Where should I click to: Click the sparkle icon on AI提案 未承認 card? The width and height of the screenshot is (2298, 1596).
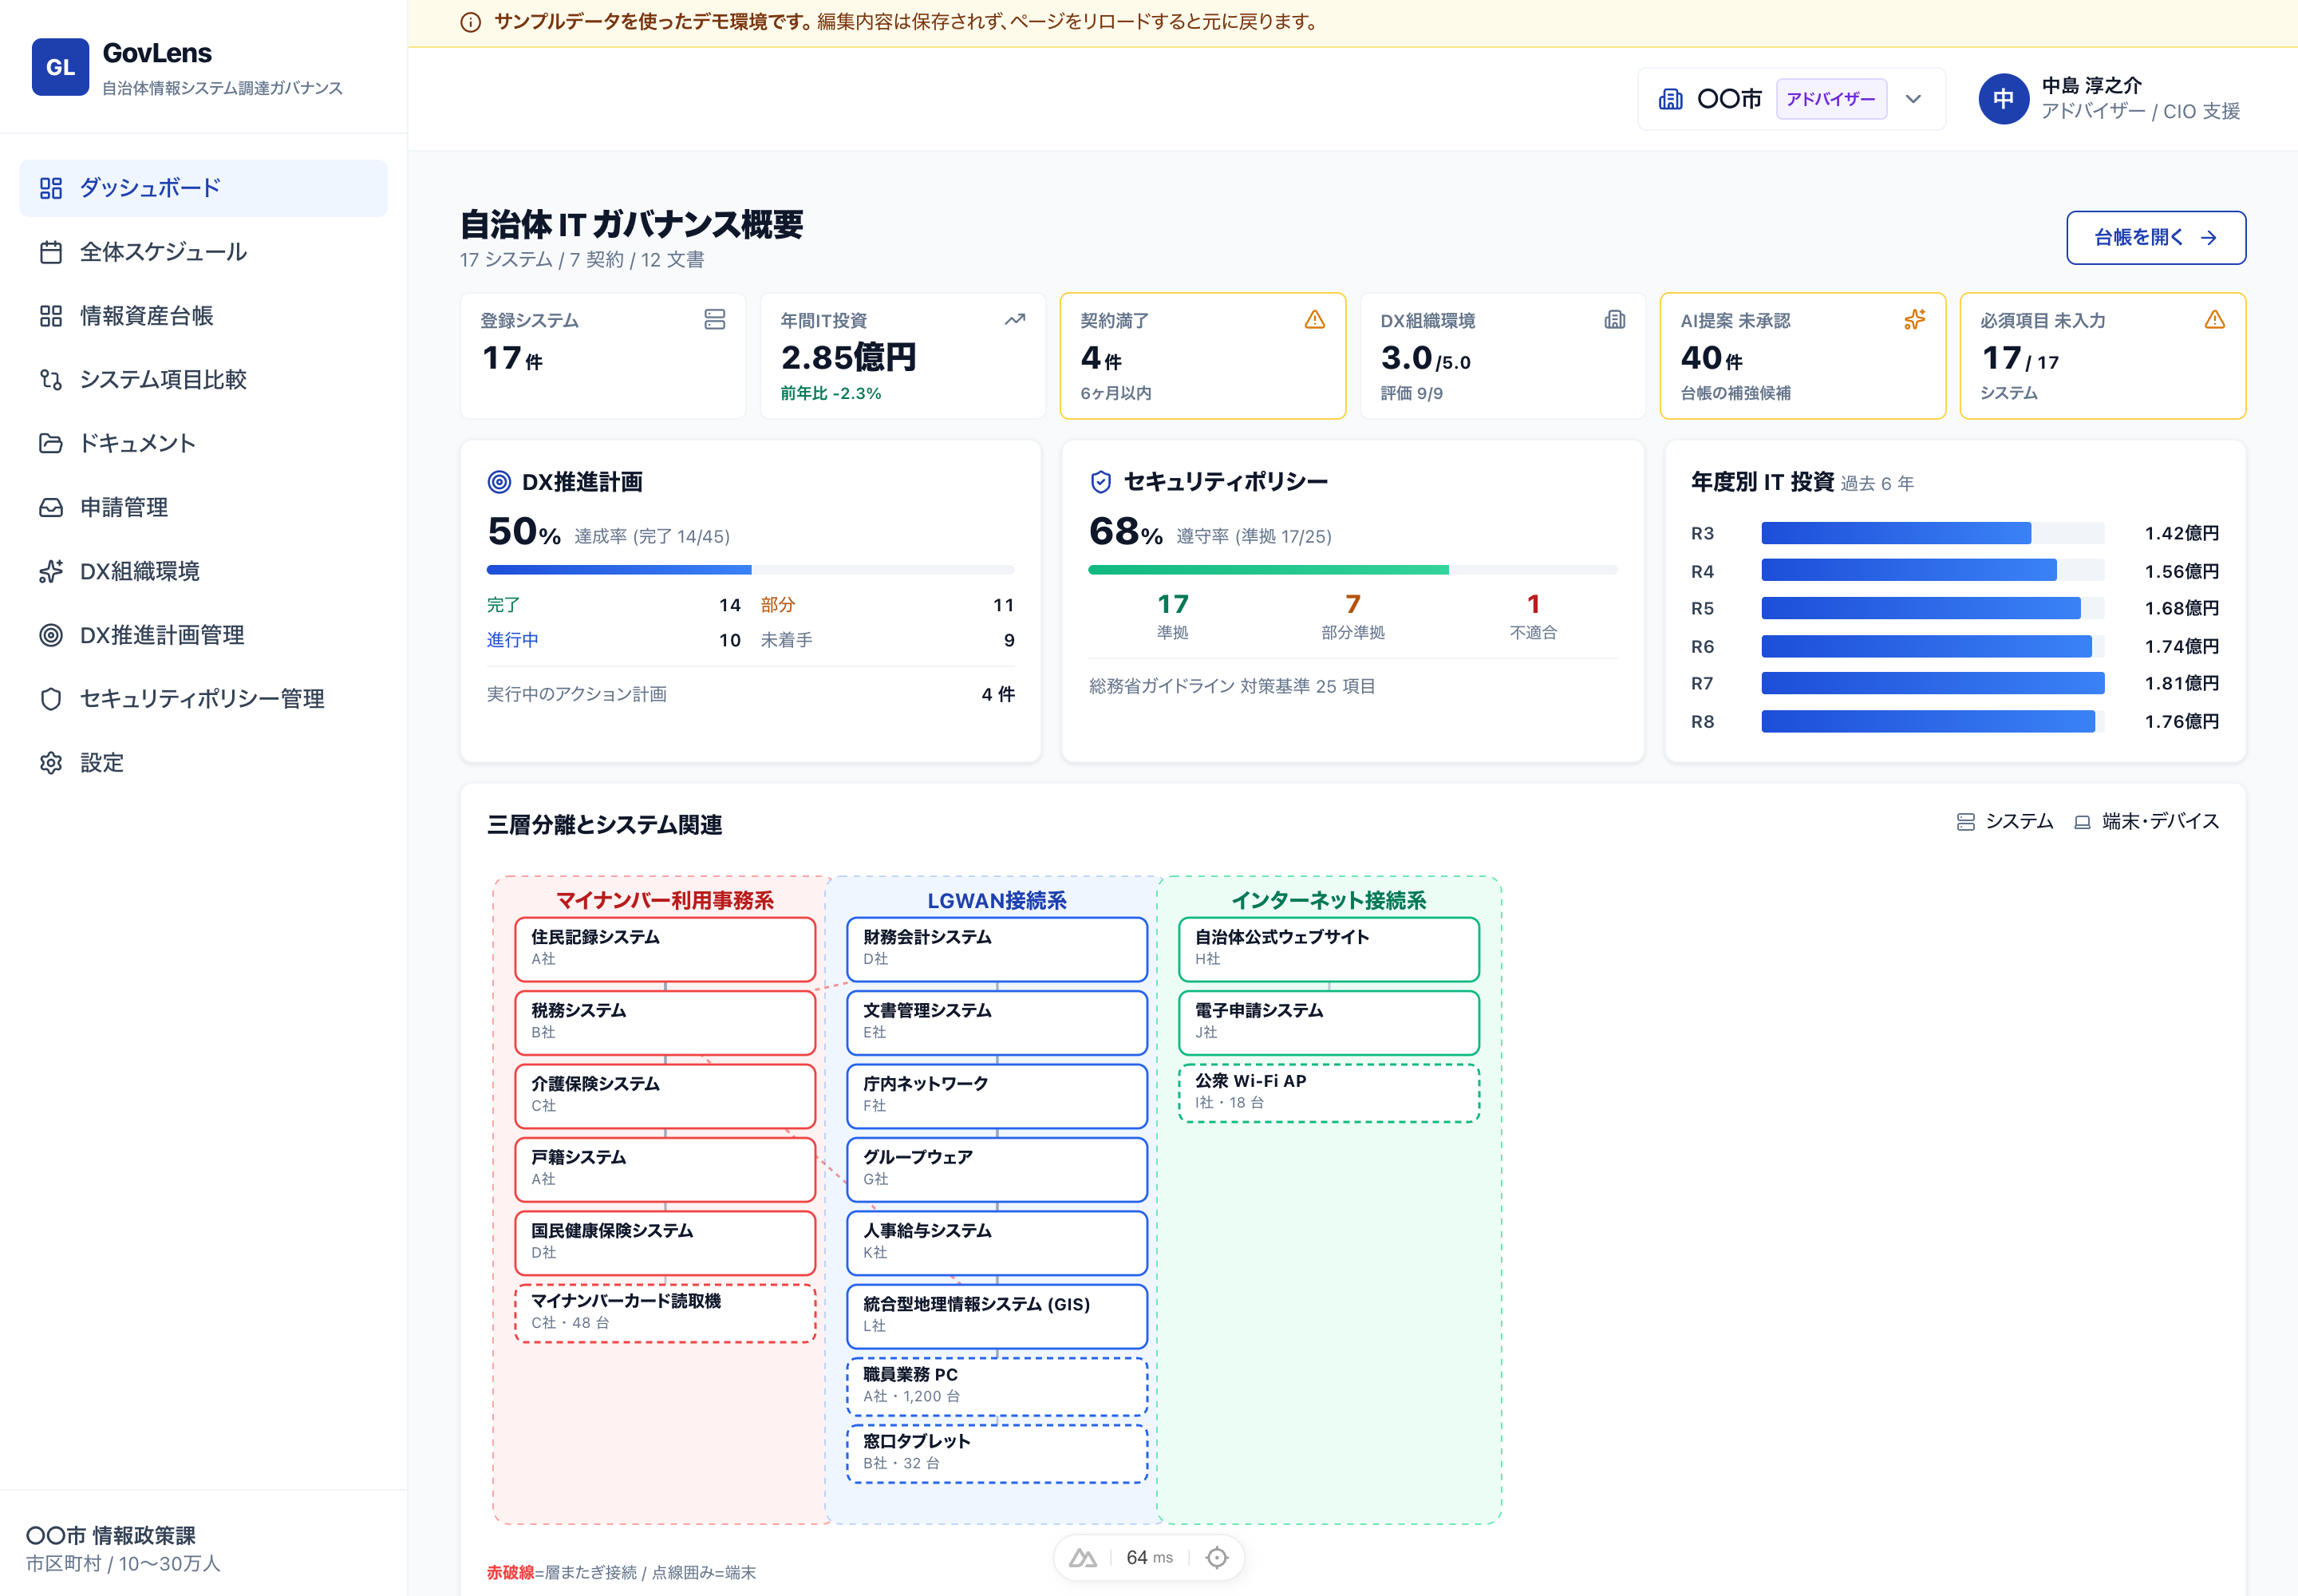click(x=1914, y=319)
